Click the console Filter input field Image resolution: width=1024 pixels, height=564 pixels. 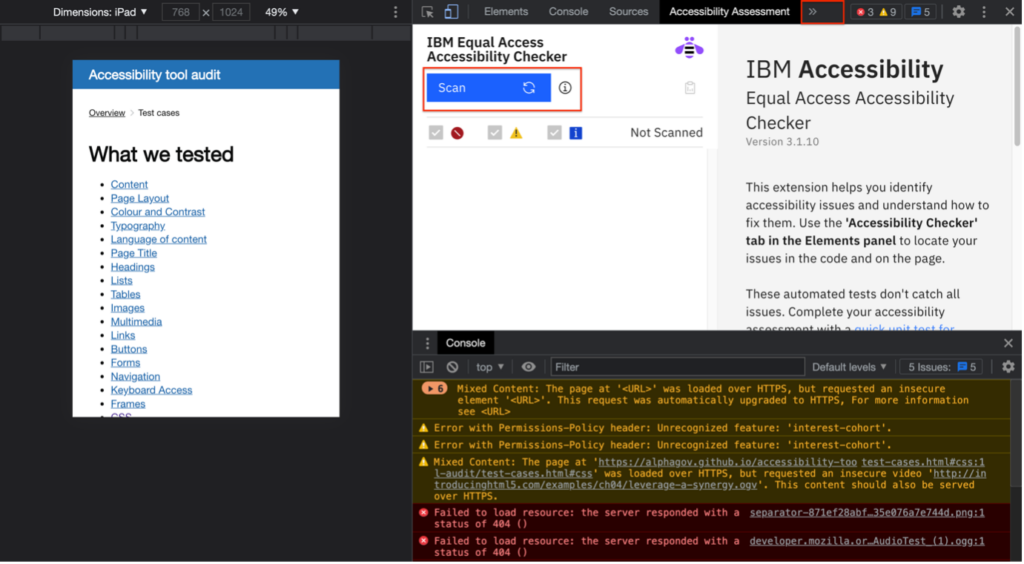pos(677,368)
